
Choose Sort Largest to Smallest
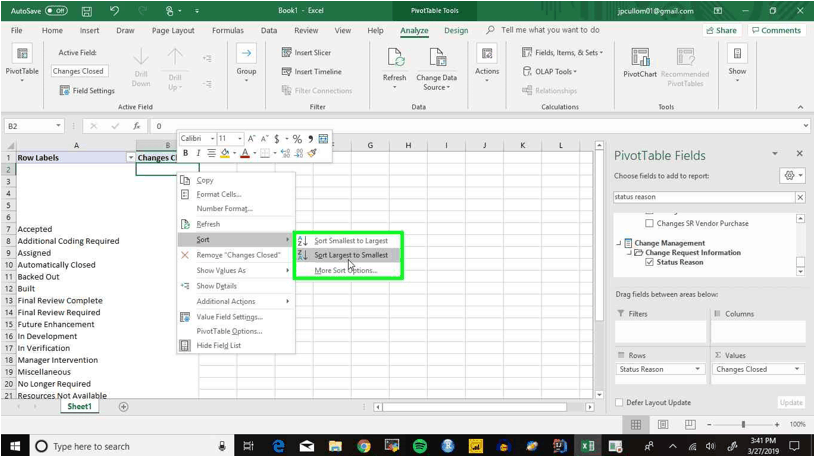(x=348, y=255)
